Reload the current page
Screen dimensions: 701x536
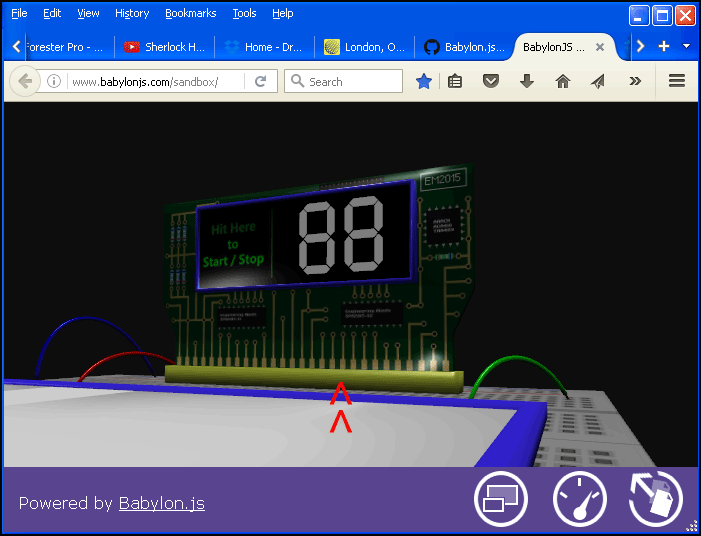(x=261, y=81)
